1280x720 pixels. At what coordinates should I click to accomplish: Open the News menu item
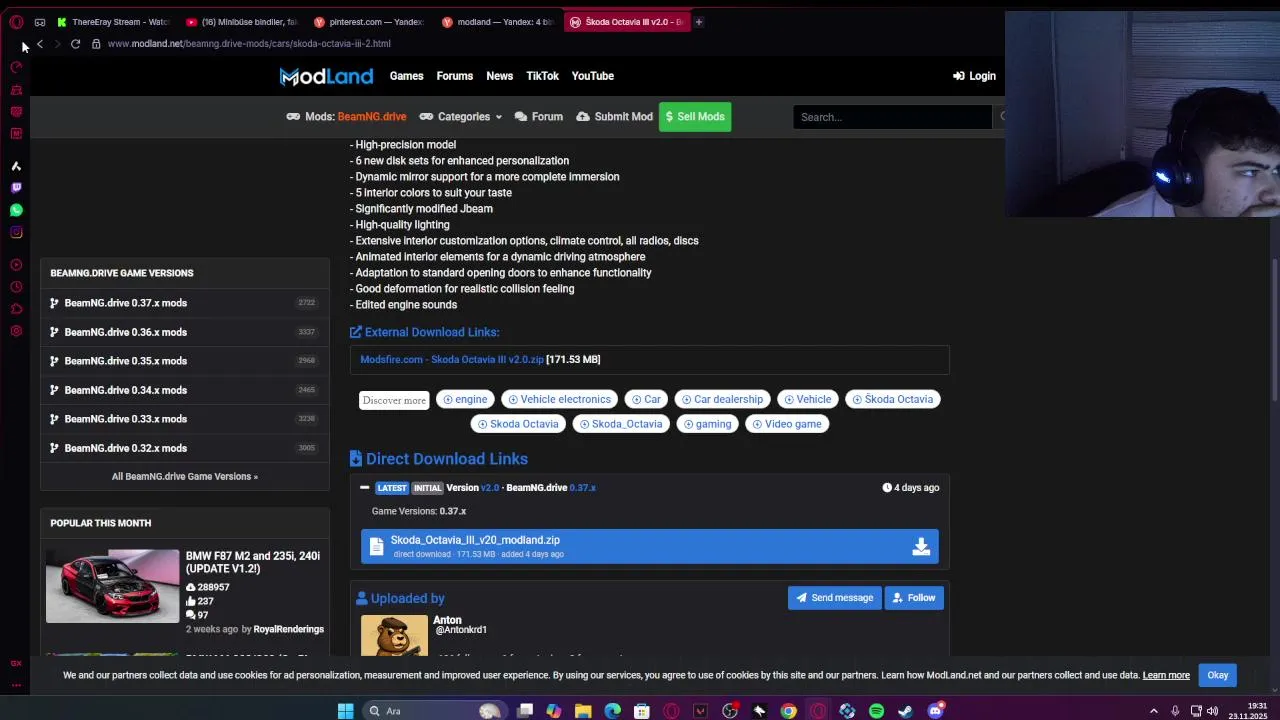[x=499, y=76]
